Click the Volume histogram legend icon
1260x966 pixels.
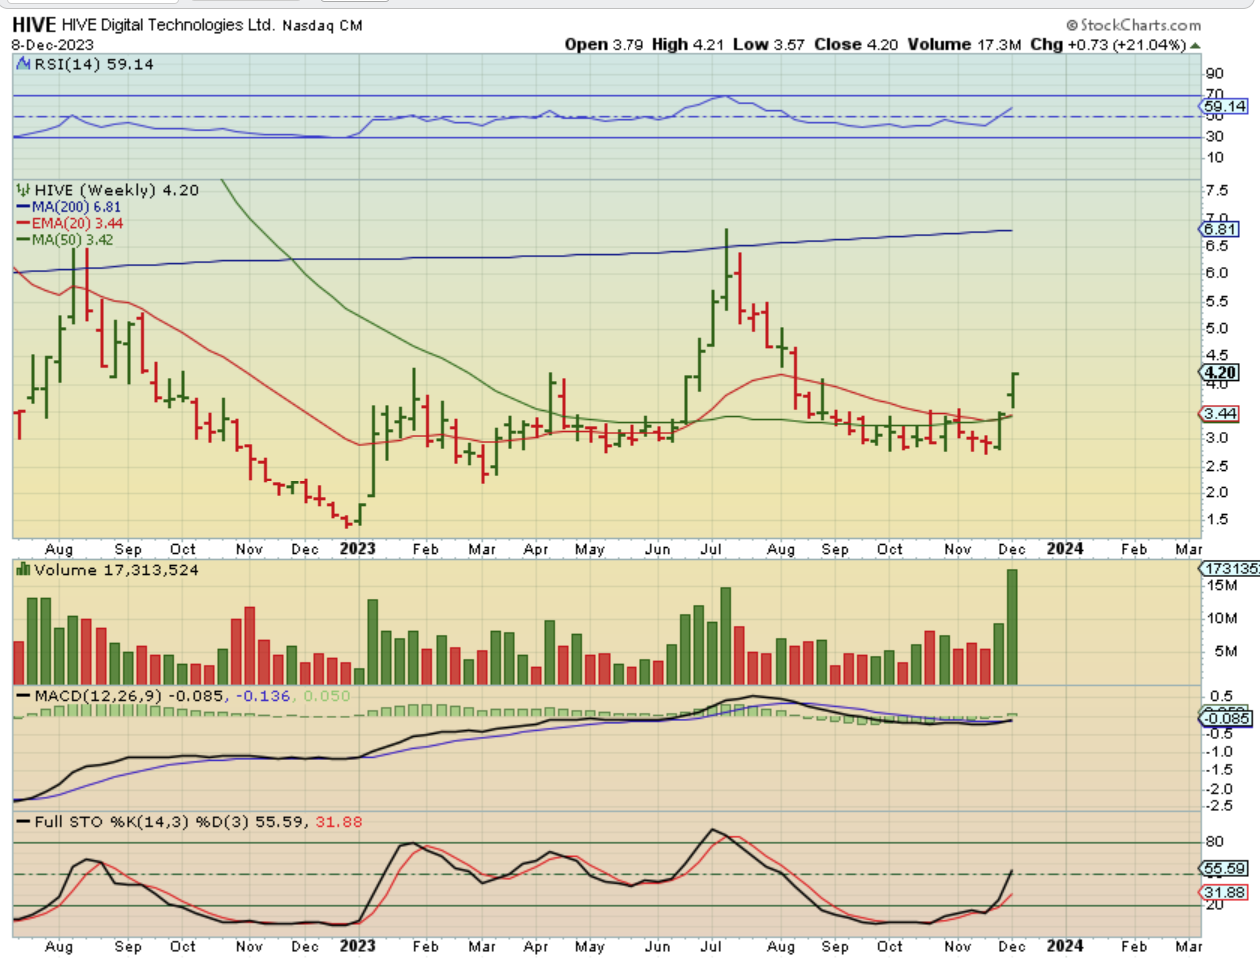click(23, 570)
